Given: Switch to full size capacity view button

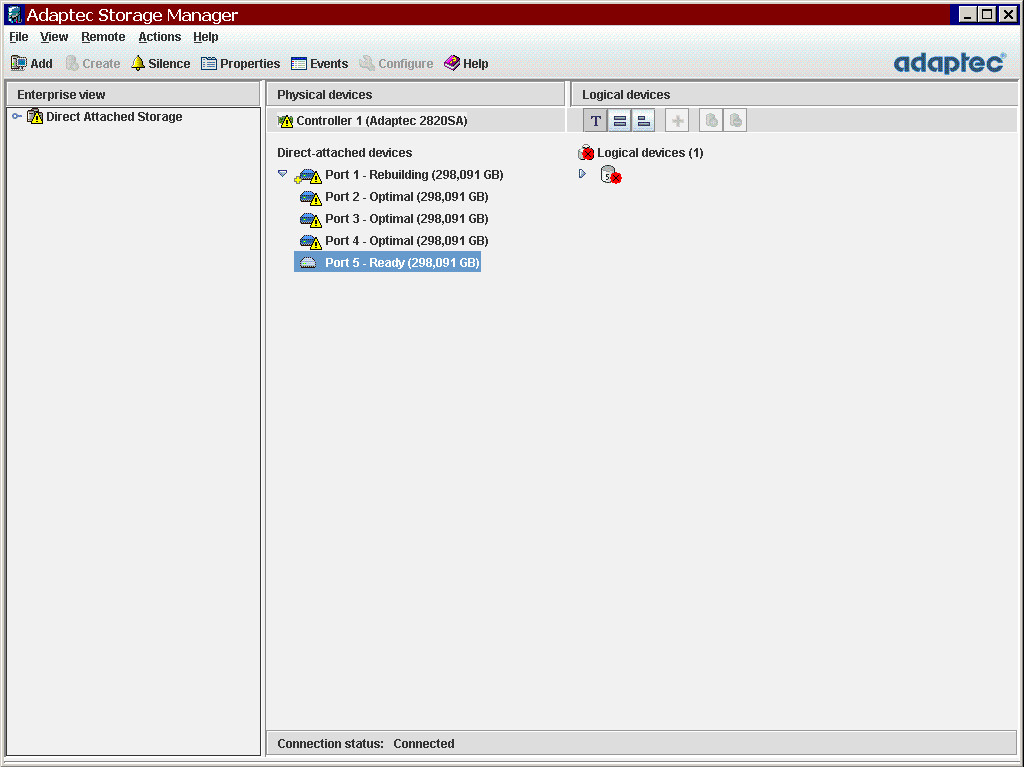Looking at the screenshot, I should [x=620, y=121].
